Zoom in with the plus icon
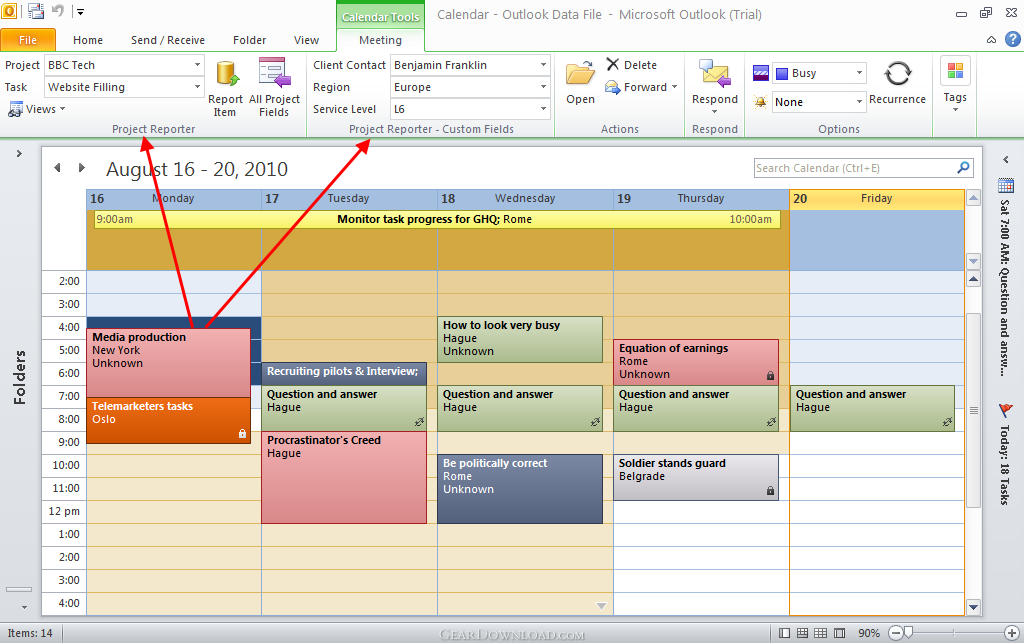Viewport: 1024px width, 643px height. pos(1012,633)
